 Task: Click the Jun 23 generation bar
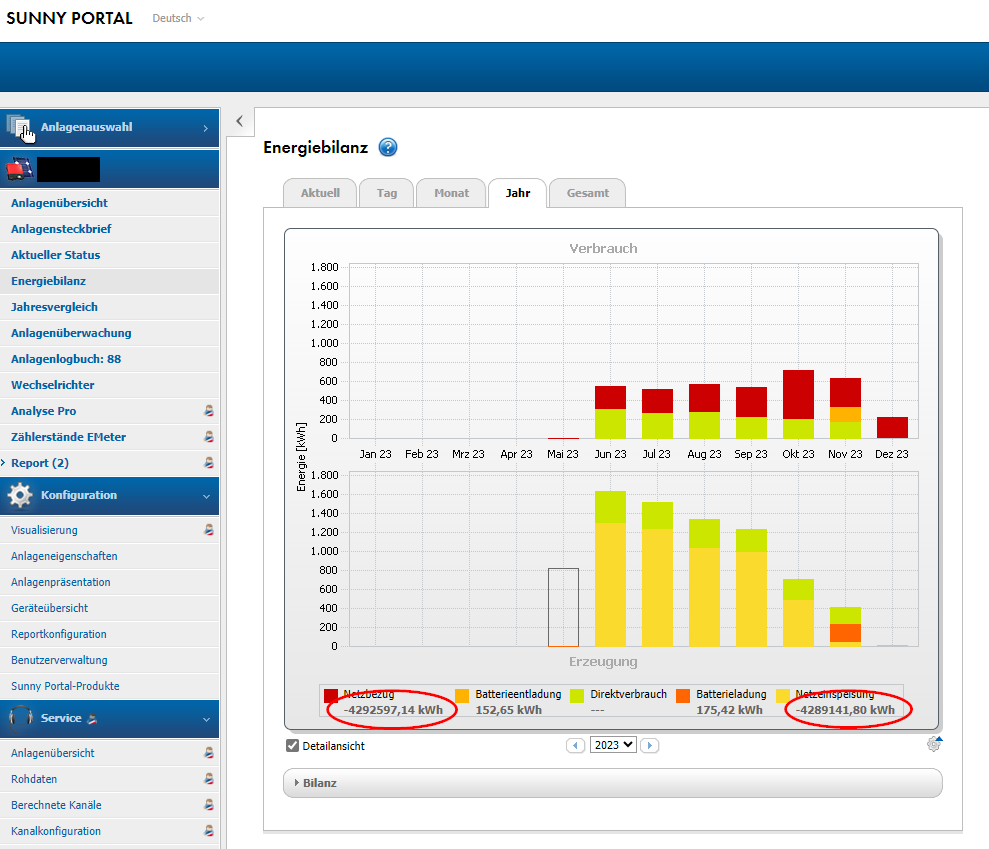coord(611,568)
